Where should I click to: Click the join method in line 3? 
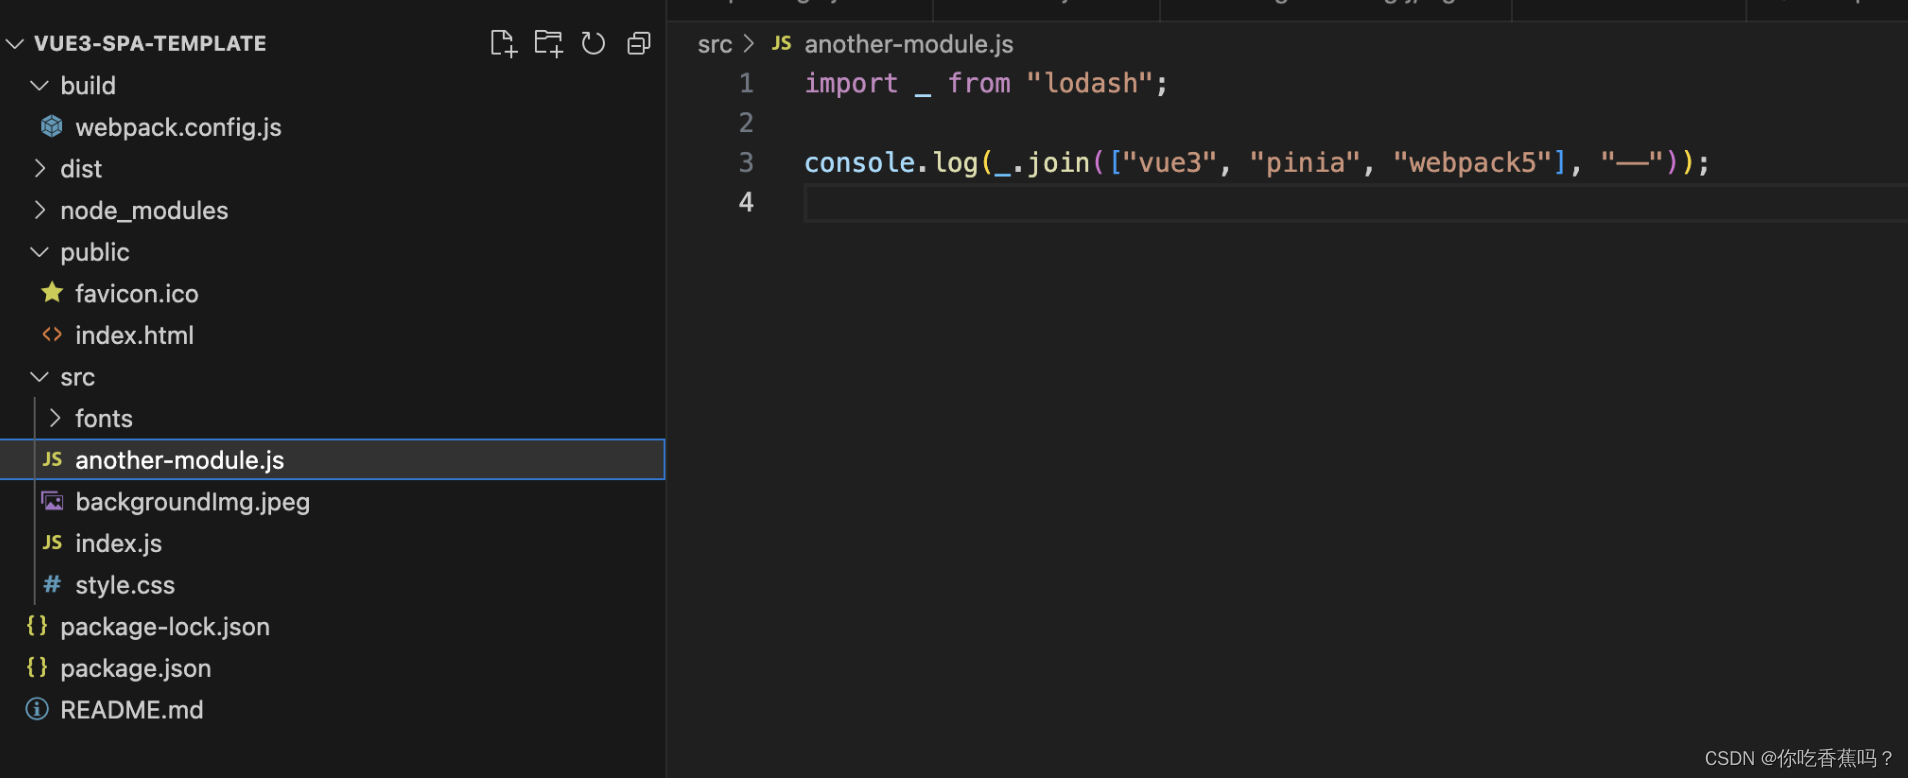[x=1058, y=162]
